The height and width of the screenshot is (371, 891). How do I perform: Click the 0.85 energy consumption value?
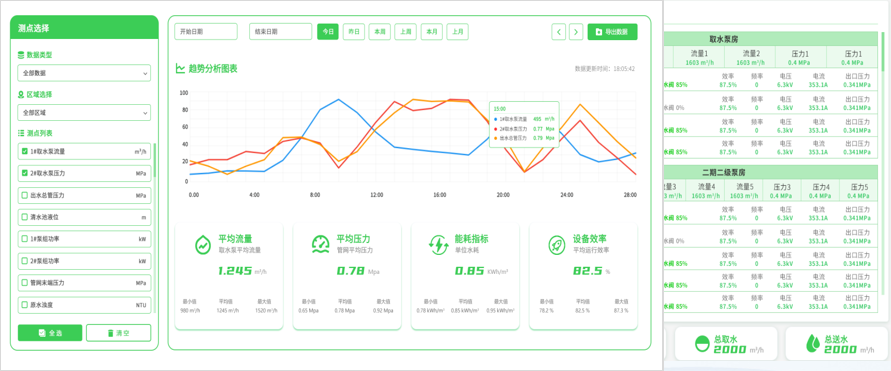(469, 271)
